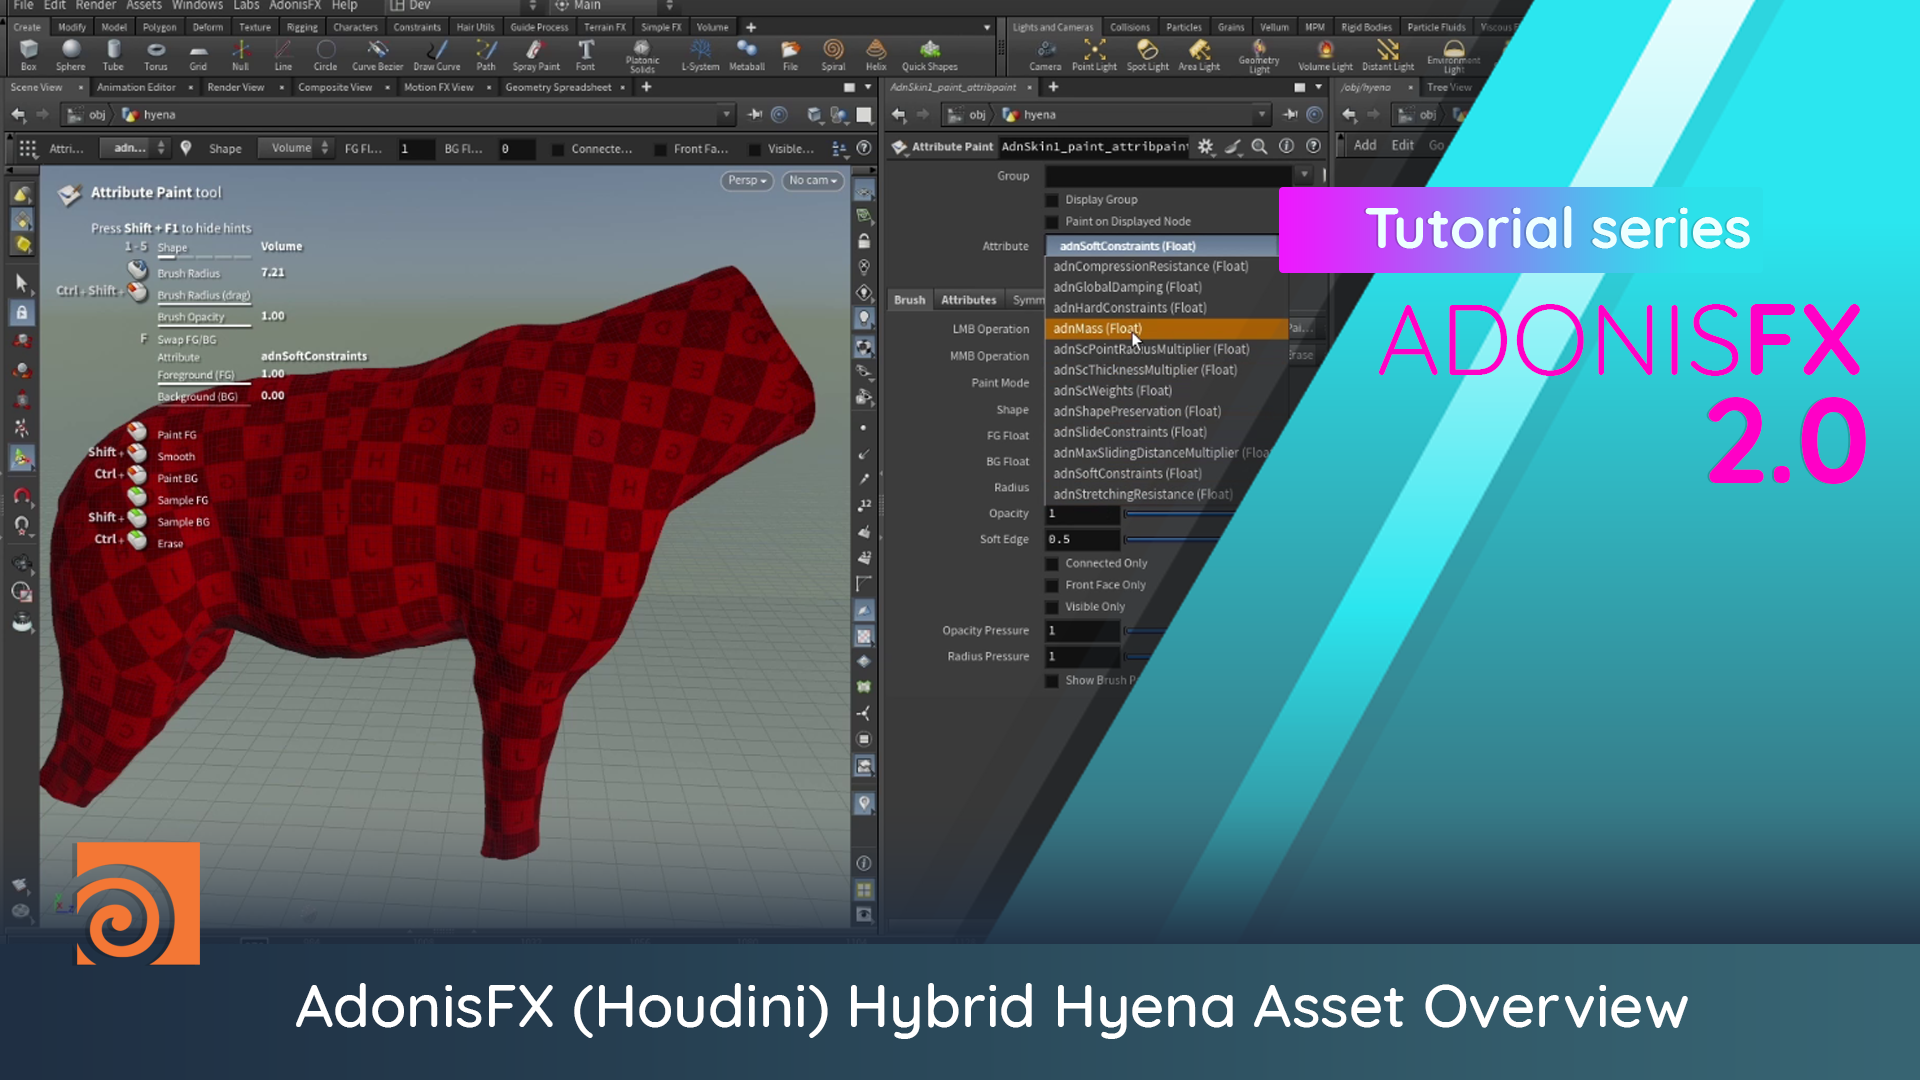
Task: Open the Quick Shapes shelf tool
Action: point(930,55)
